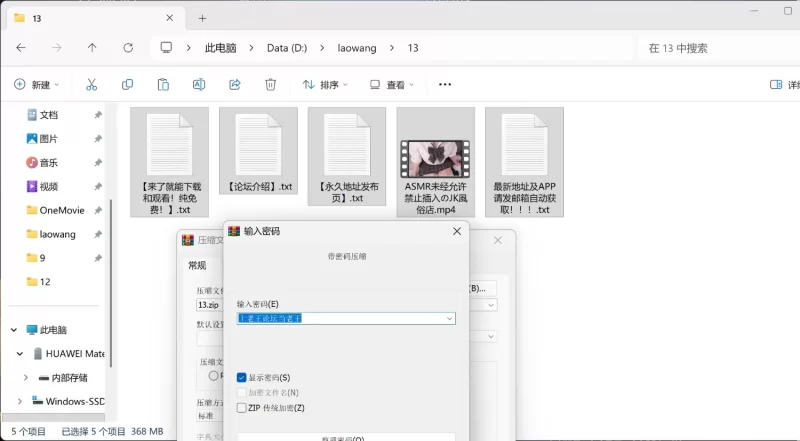This screenshot has width=800, height=441.
Task: Switch to the 常规 tab in archive dialog
Action: click(197, 265)
